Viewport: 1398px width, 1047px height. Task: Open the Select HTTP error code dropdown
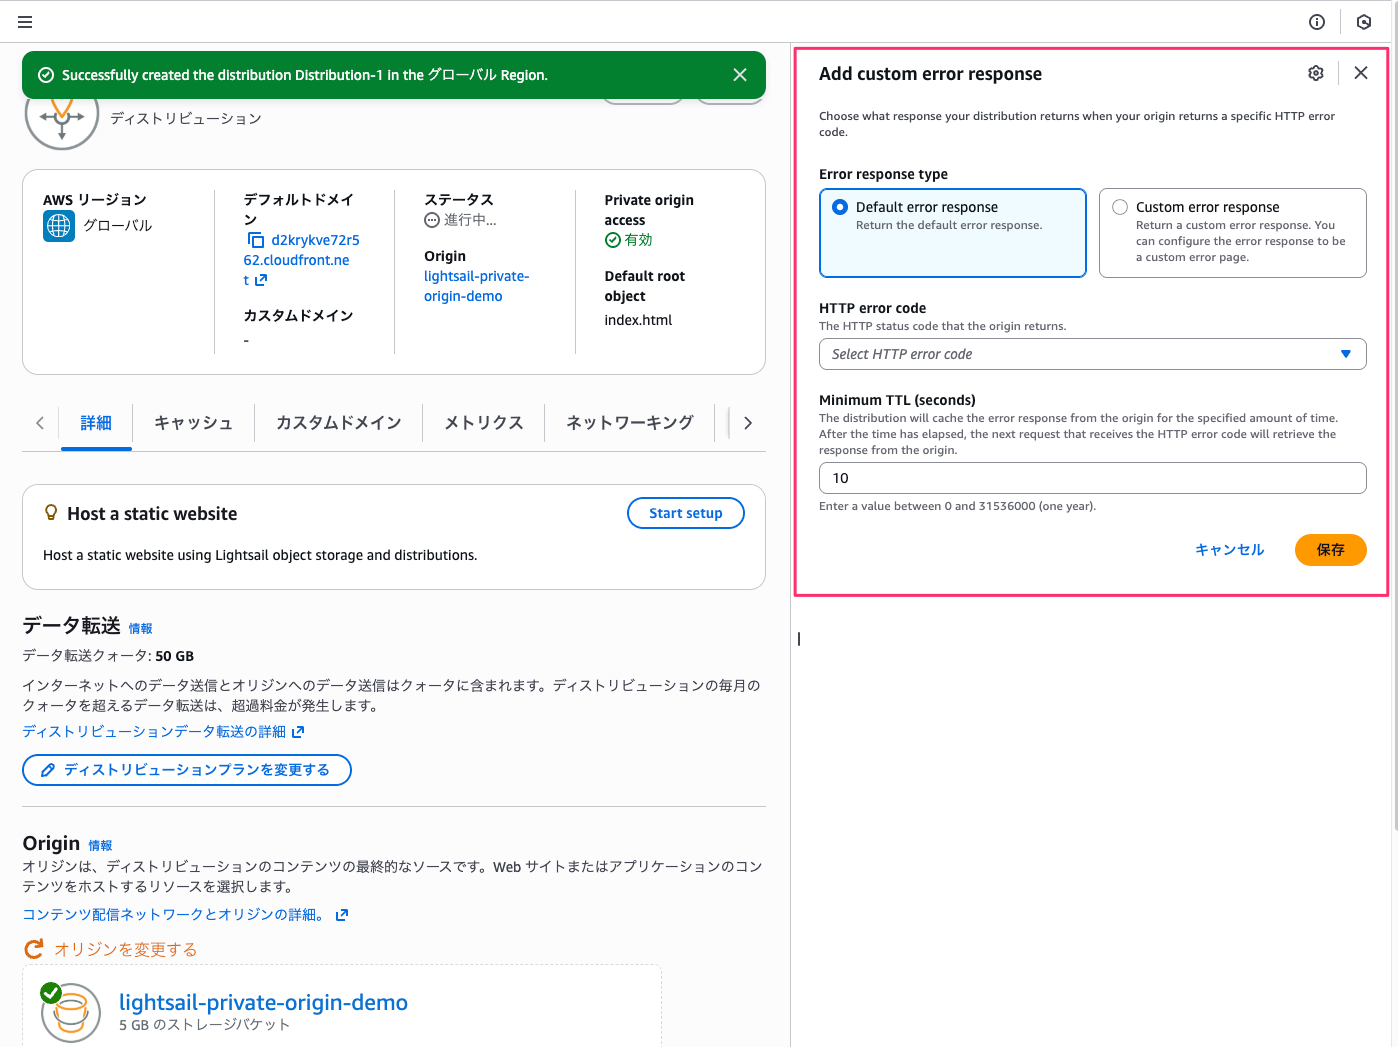pyautogui.click(x=1093, y=354)
